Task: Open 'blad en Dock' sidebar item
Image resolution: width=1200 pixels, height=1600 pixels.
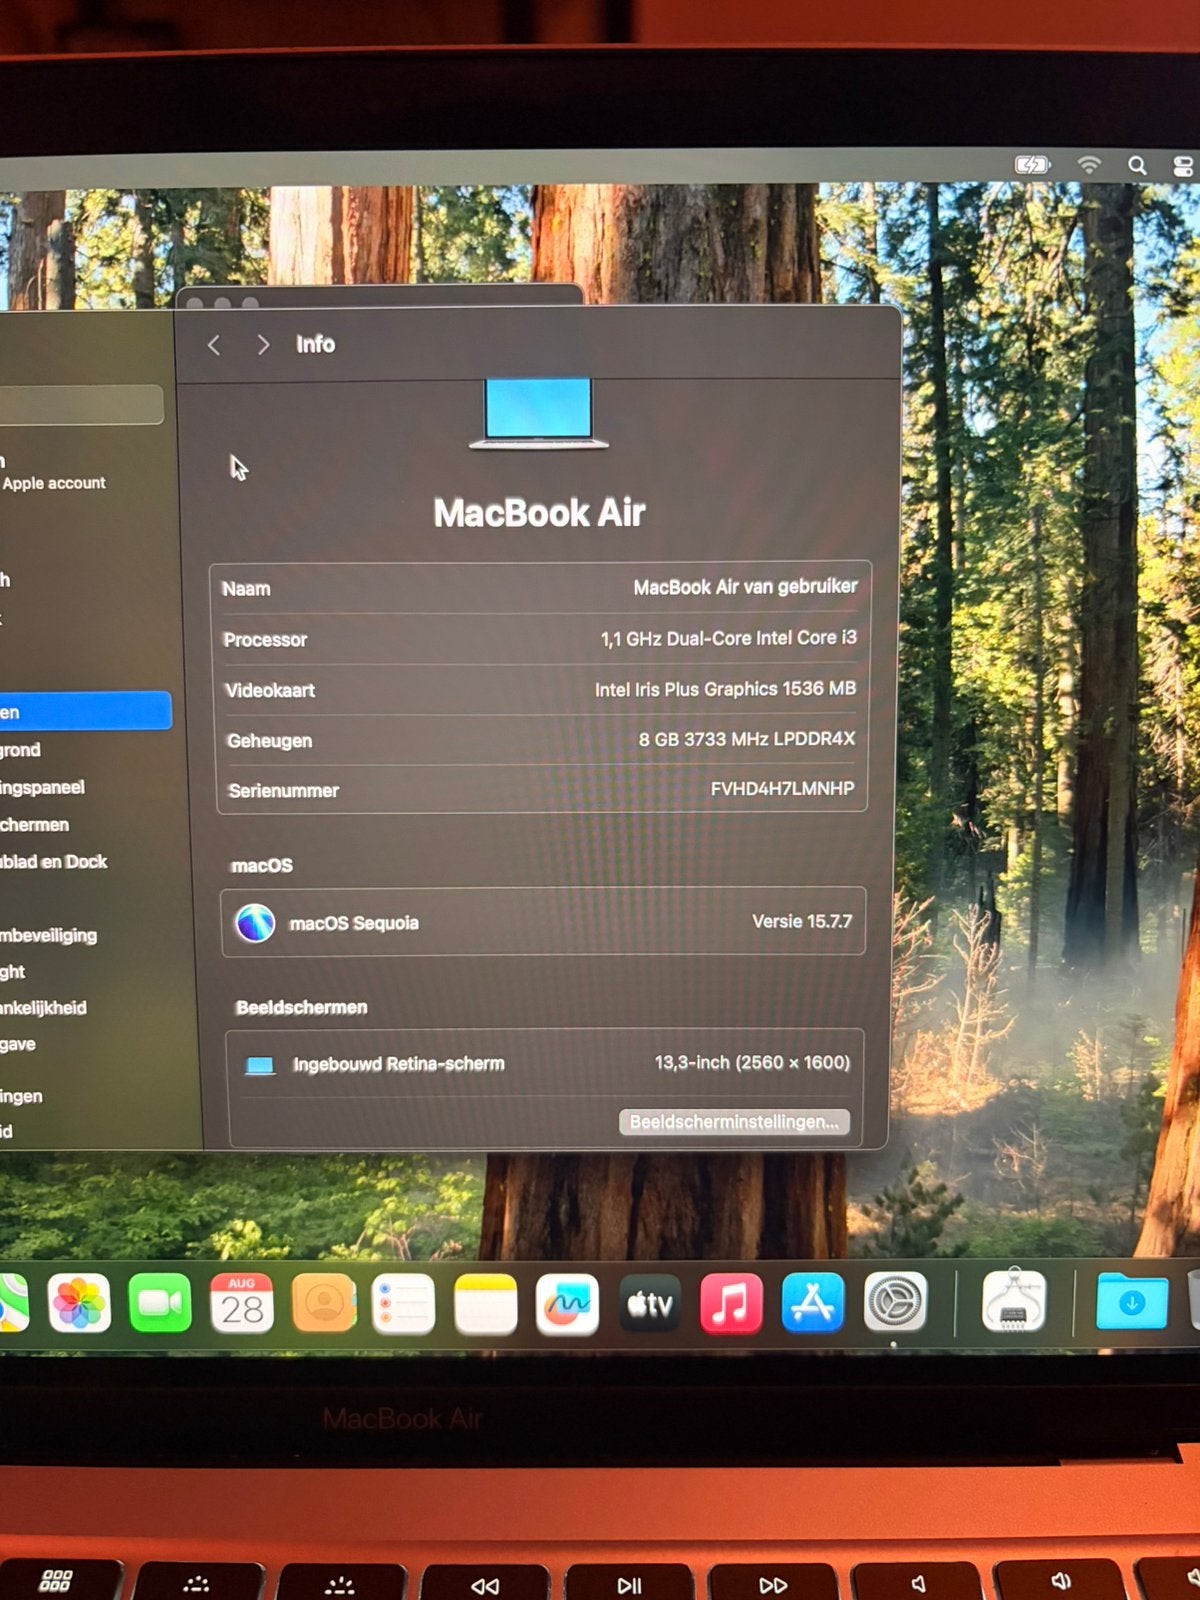Action: coord(54,862)
